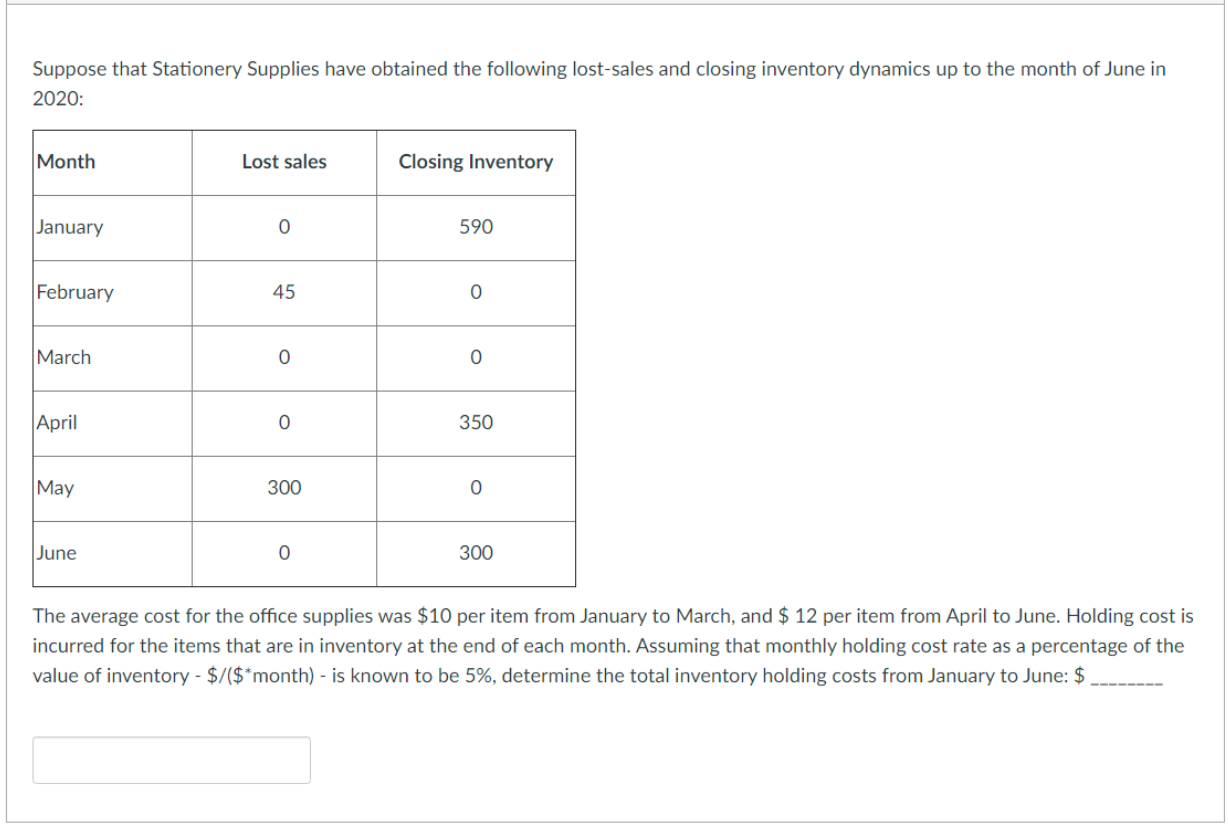Click the answer input field

[170, 760]
